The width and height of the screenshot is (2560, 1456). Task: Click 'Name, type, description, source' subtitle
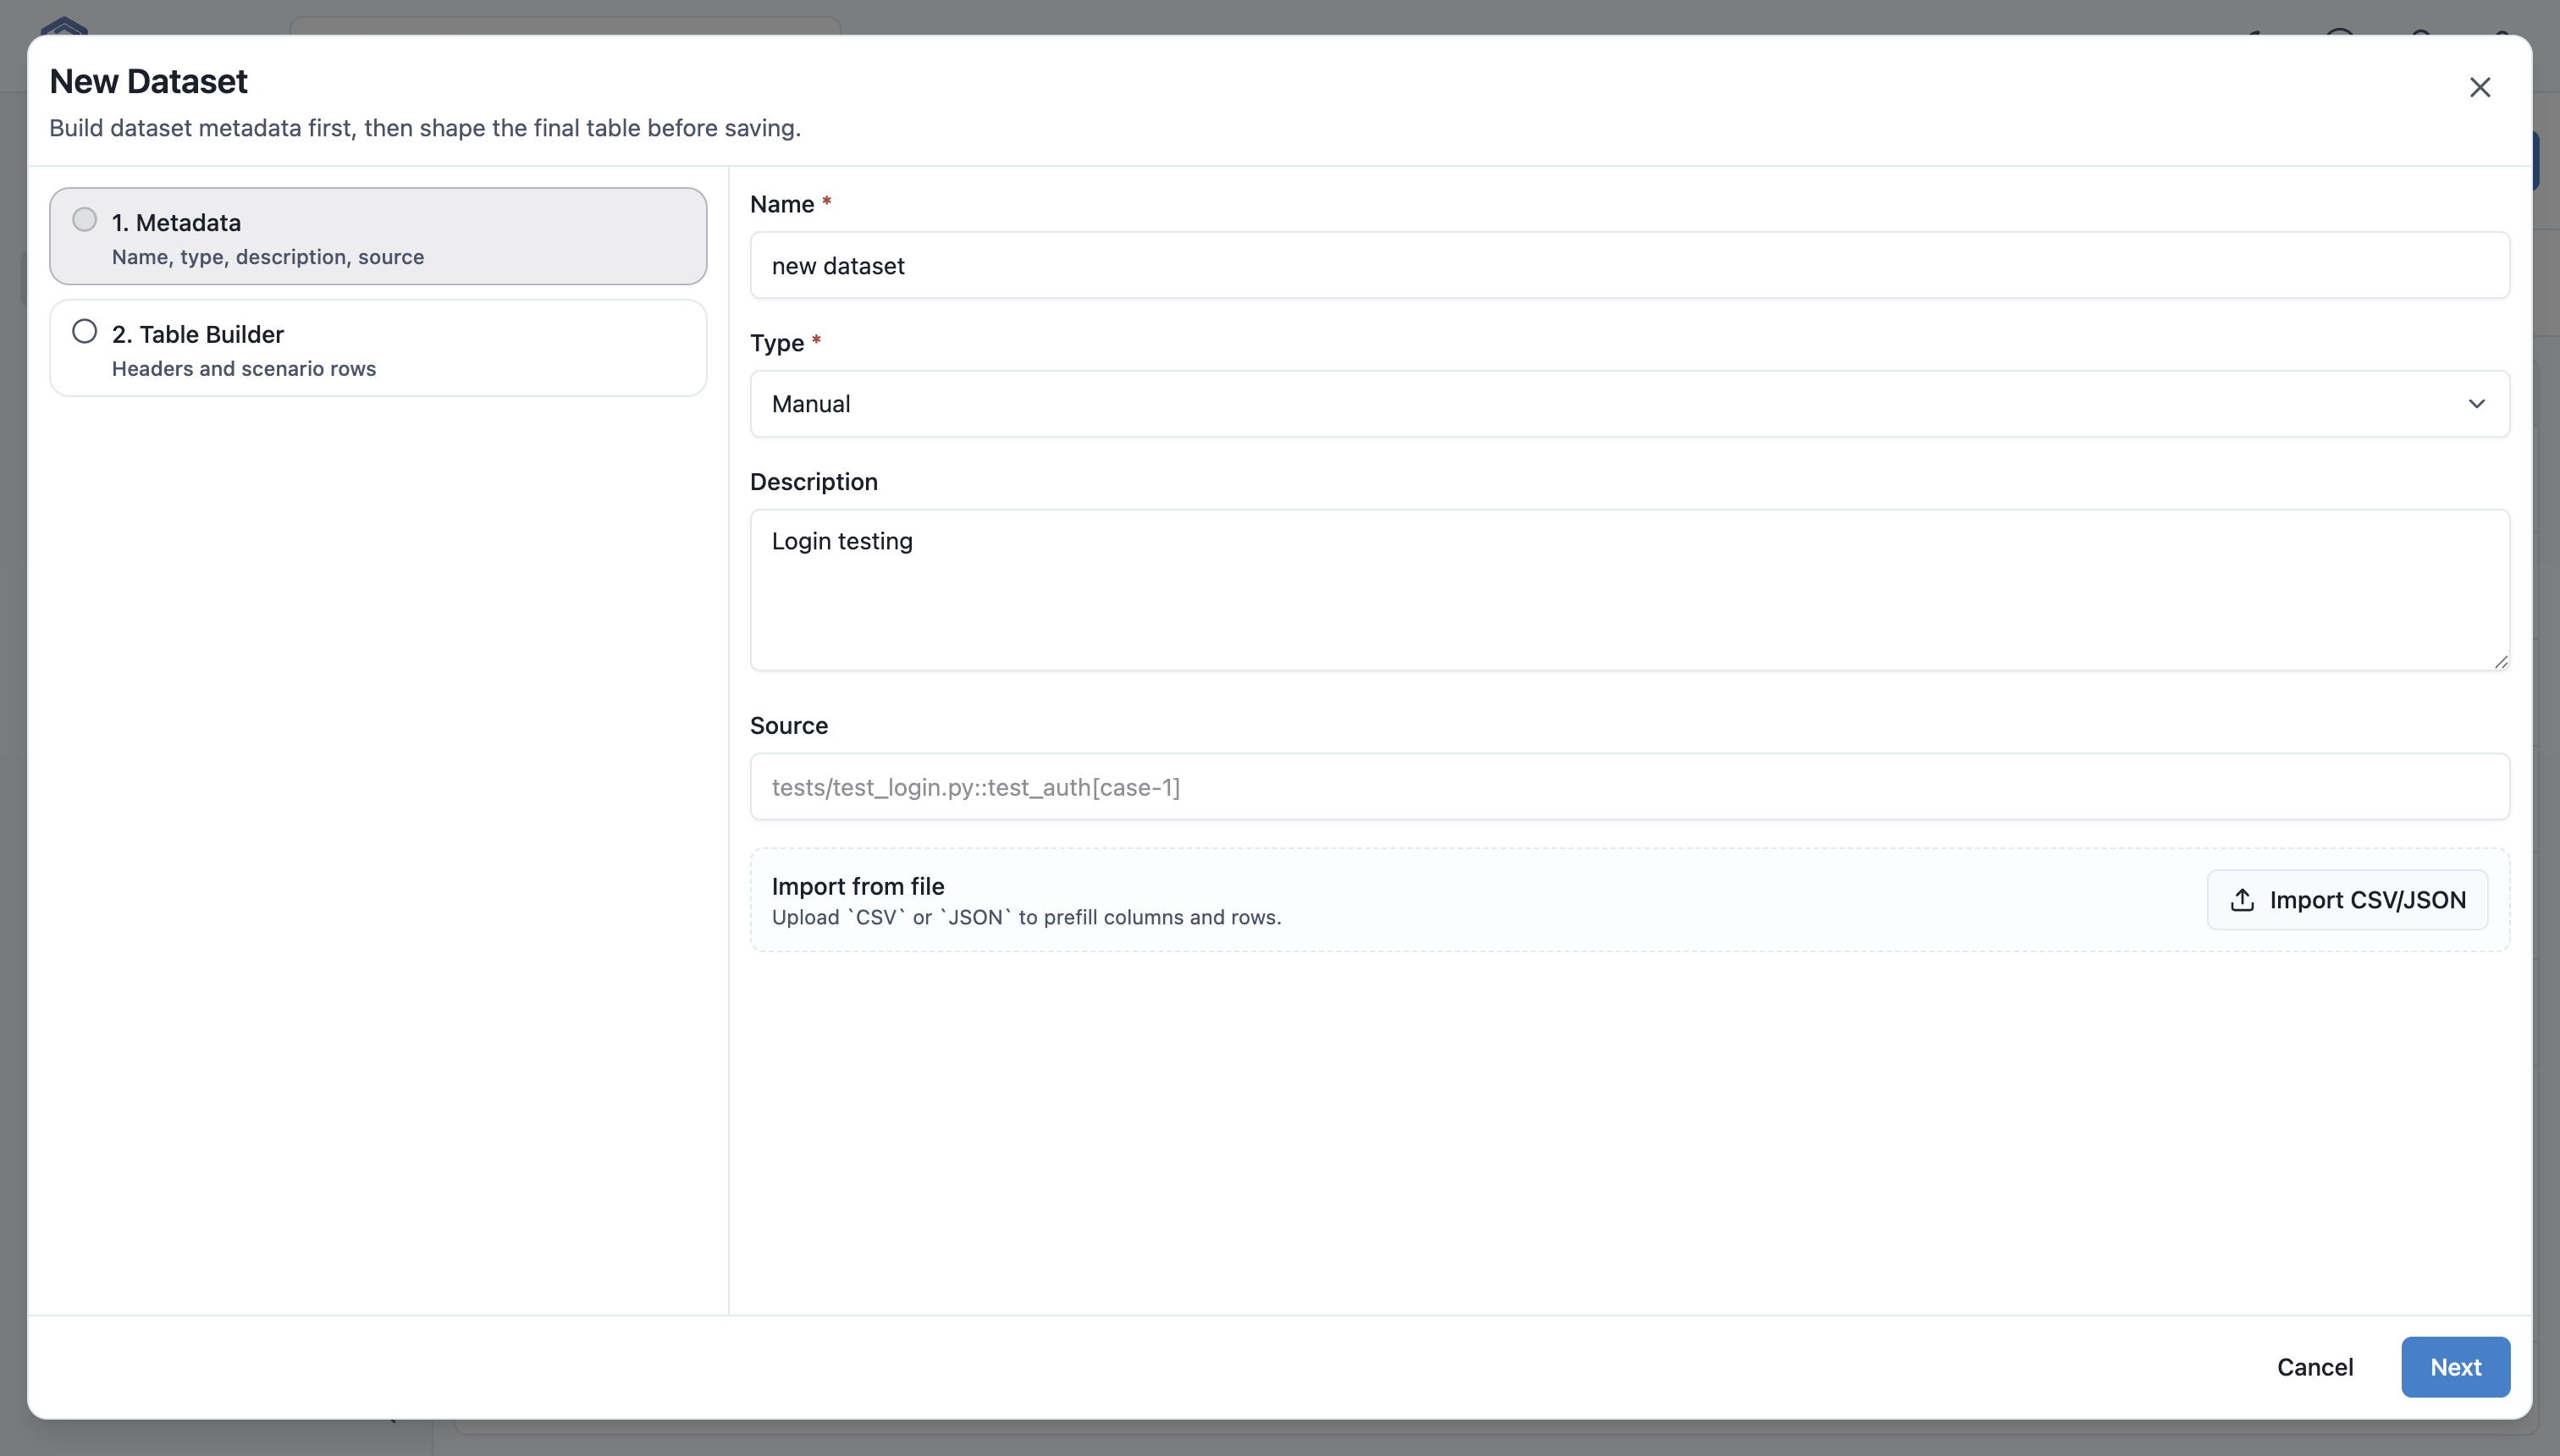pyautogui.click(x=268, y=257)
